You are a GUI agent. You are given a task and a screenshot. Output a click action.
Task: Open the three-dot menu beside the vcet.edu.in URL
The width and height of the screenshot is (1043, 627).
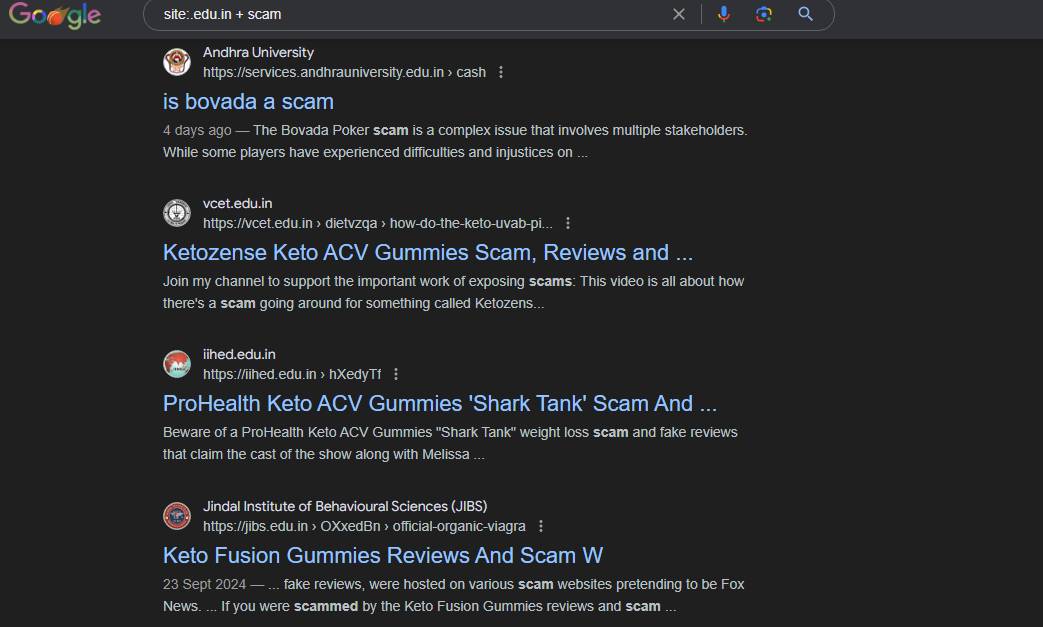click(x=567, y=223)
